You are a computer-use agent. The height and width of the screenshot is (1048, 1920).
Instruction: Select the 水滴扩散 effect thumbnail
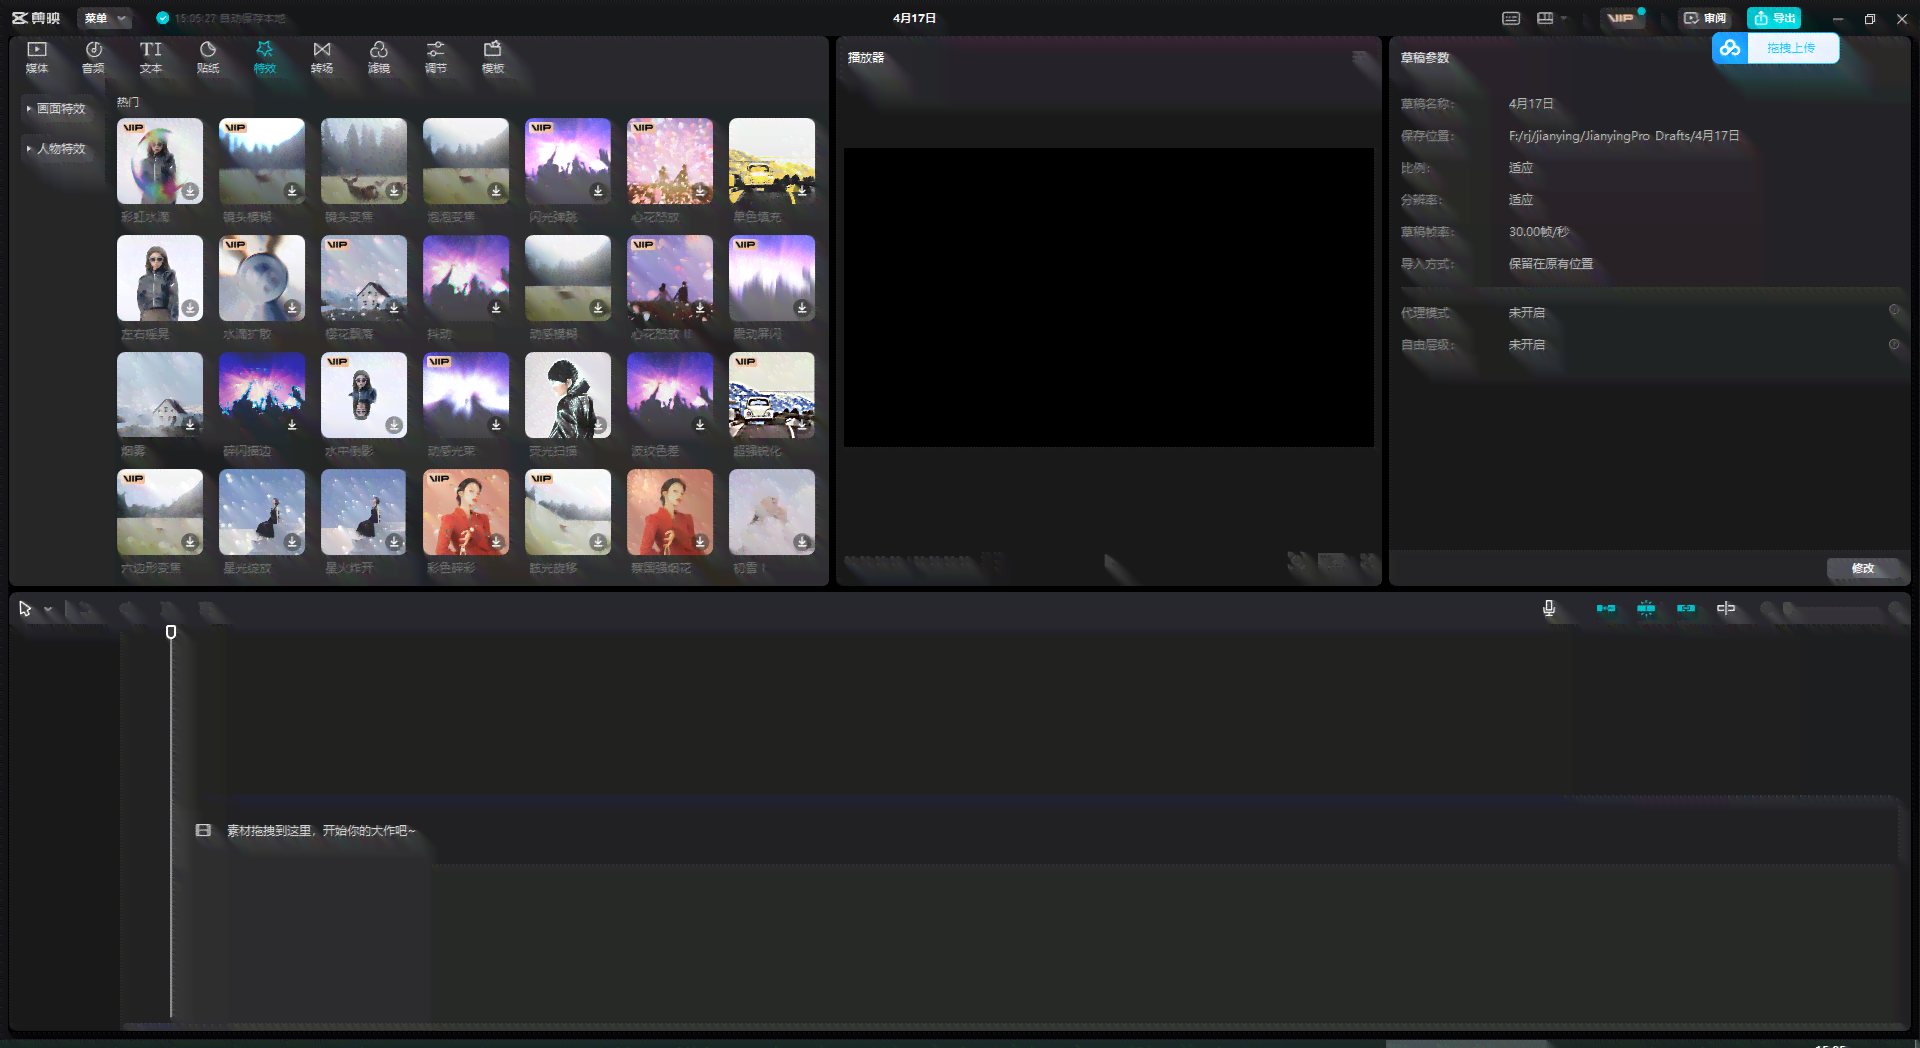(x=262, y=278)
